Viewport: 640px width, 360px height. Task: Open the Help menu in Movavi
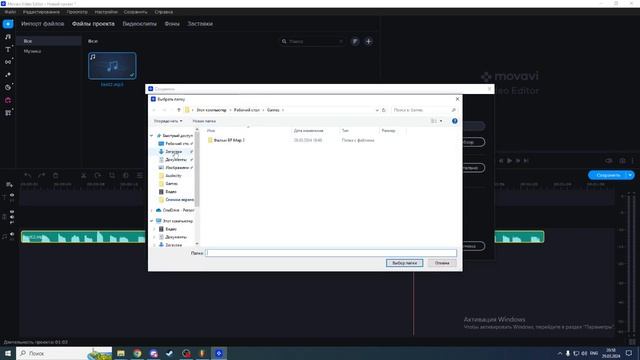(164, 12)
